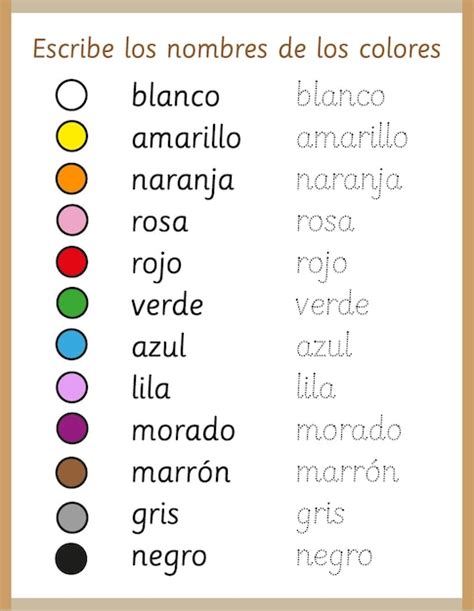Click the green color circle

point(72,303)
